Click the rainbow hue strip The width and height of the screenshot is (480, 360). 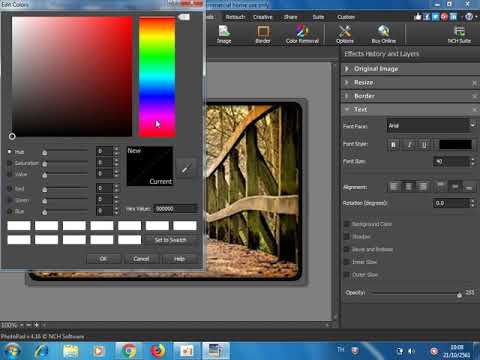(x=157, y=77)
